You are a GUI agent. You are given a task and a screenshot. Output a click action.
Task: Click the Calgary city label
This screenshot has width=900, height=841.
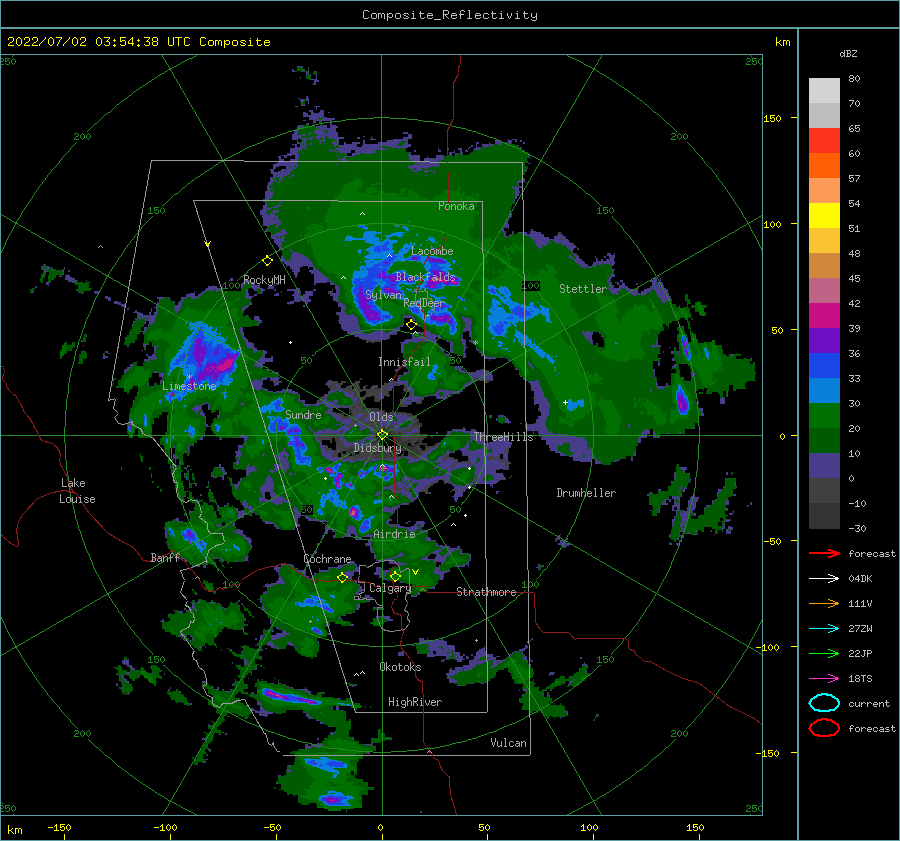390,588
